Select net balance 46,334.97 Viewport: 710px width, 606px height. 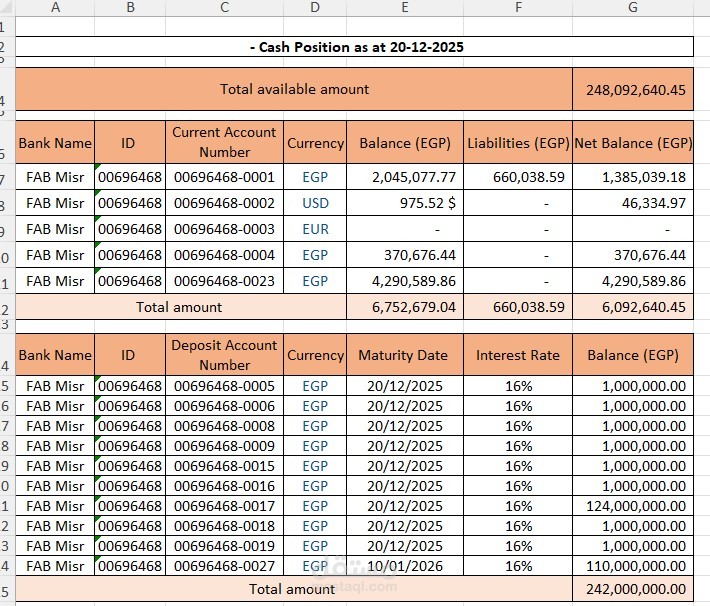[633, 203]
